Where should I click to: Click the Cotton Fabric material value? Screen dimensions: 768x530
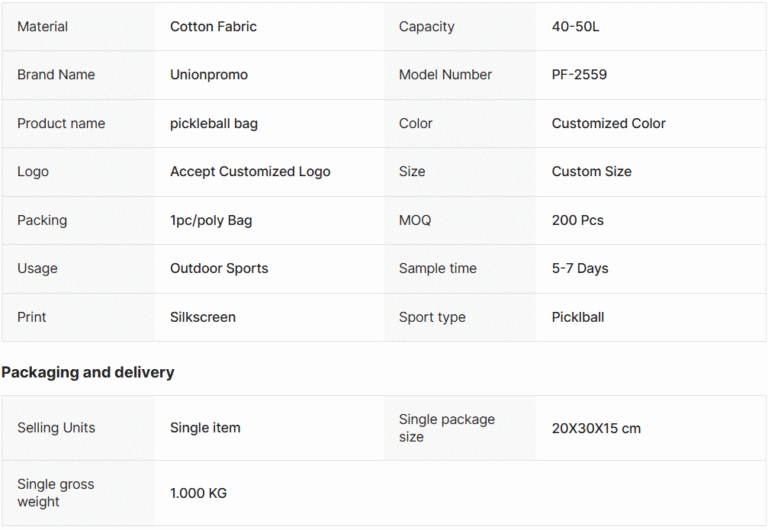[213, 26]
